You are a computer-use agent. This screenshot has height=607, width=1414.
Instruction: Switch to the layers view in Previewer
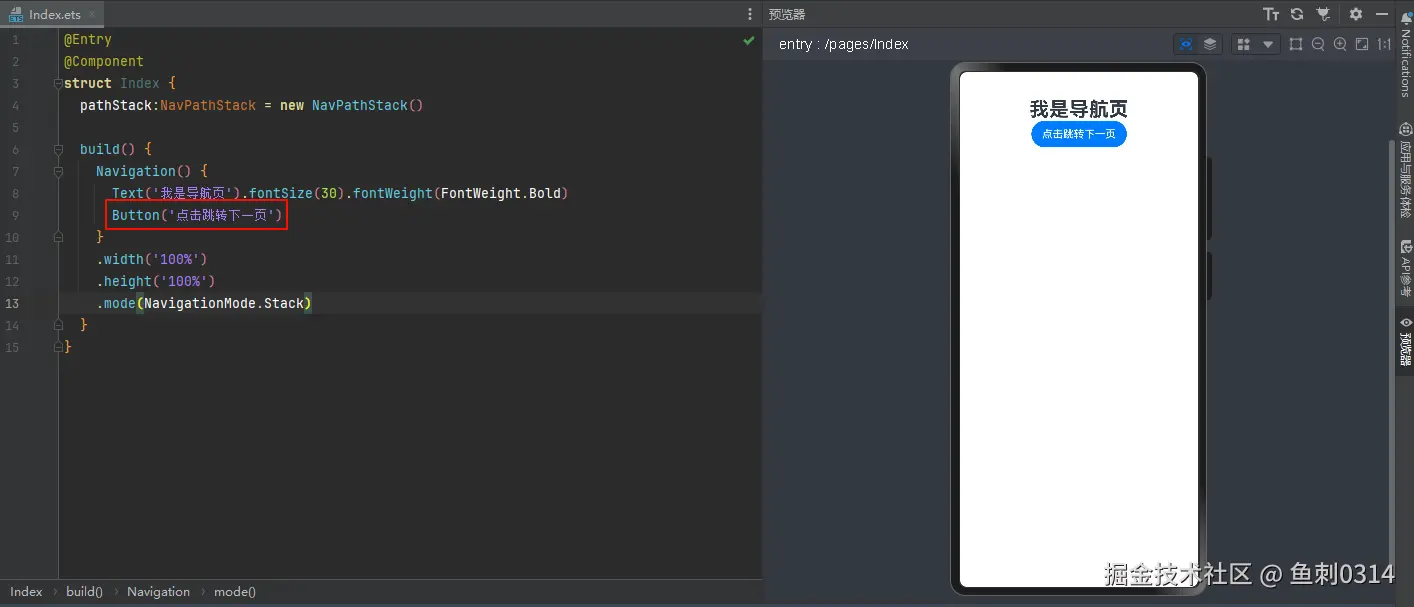pyautogui.click(x=1210, y=44)
